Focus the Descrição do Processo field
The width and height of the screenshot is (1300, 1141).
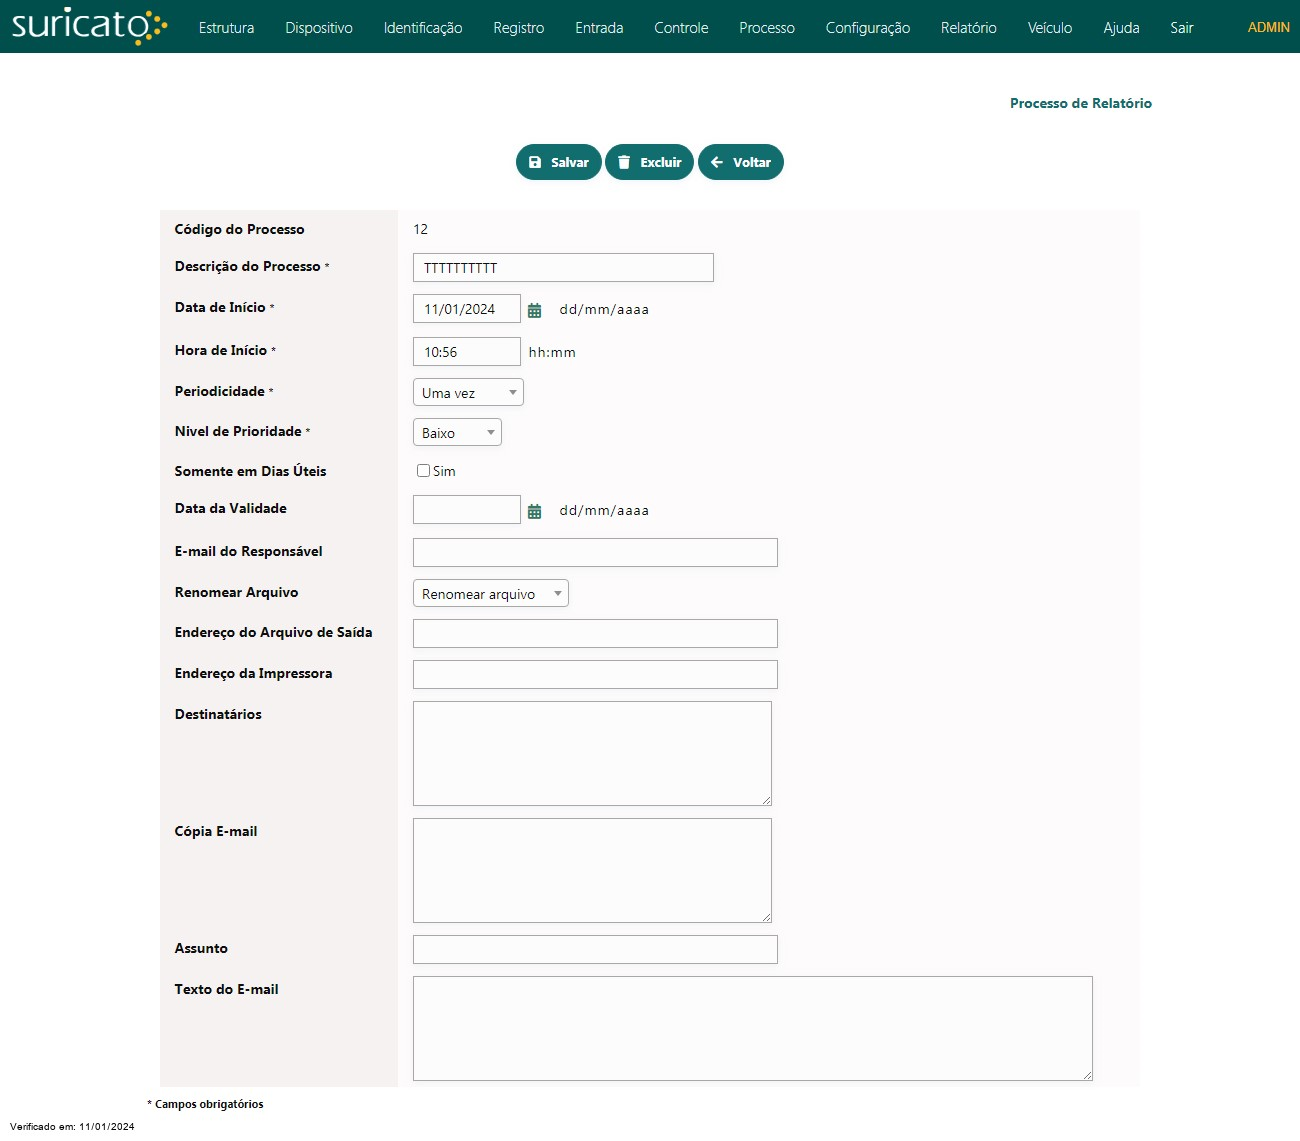point(563,268)
